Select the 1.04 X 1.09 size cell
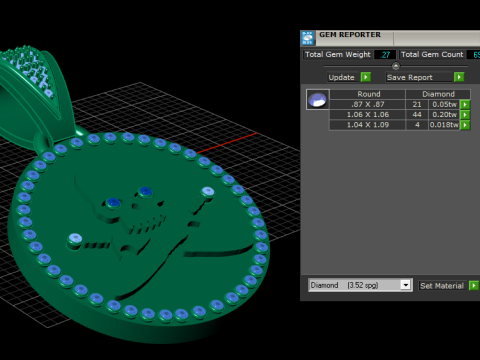 pos(368,125)
